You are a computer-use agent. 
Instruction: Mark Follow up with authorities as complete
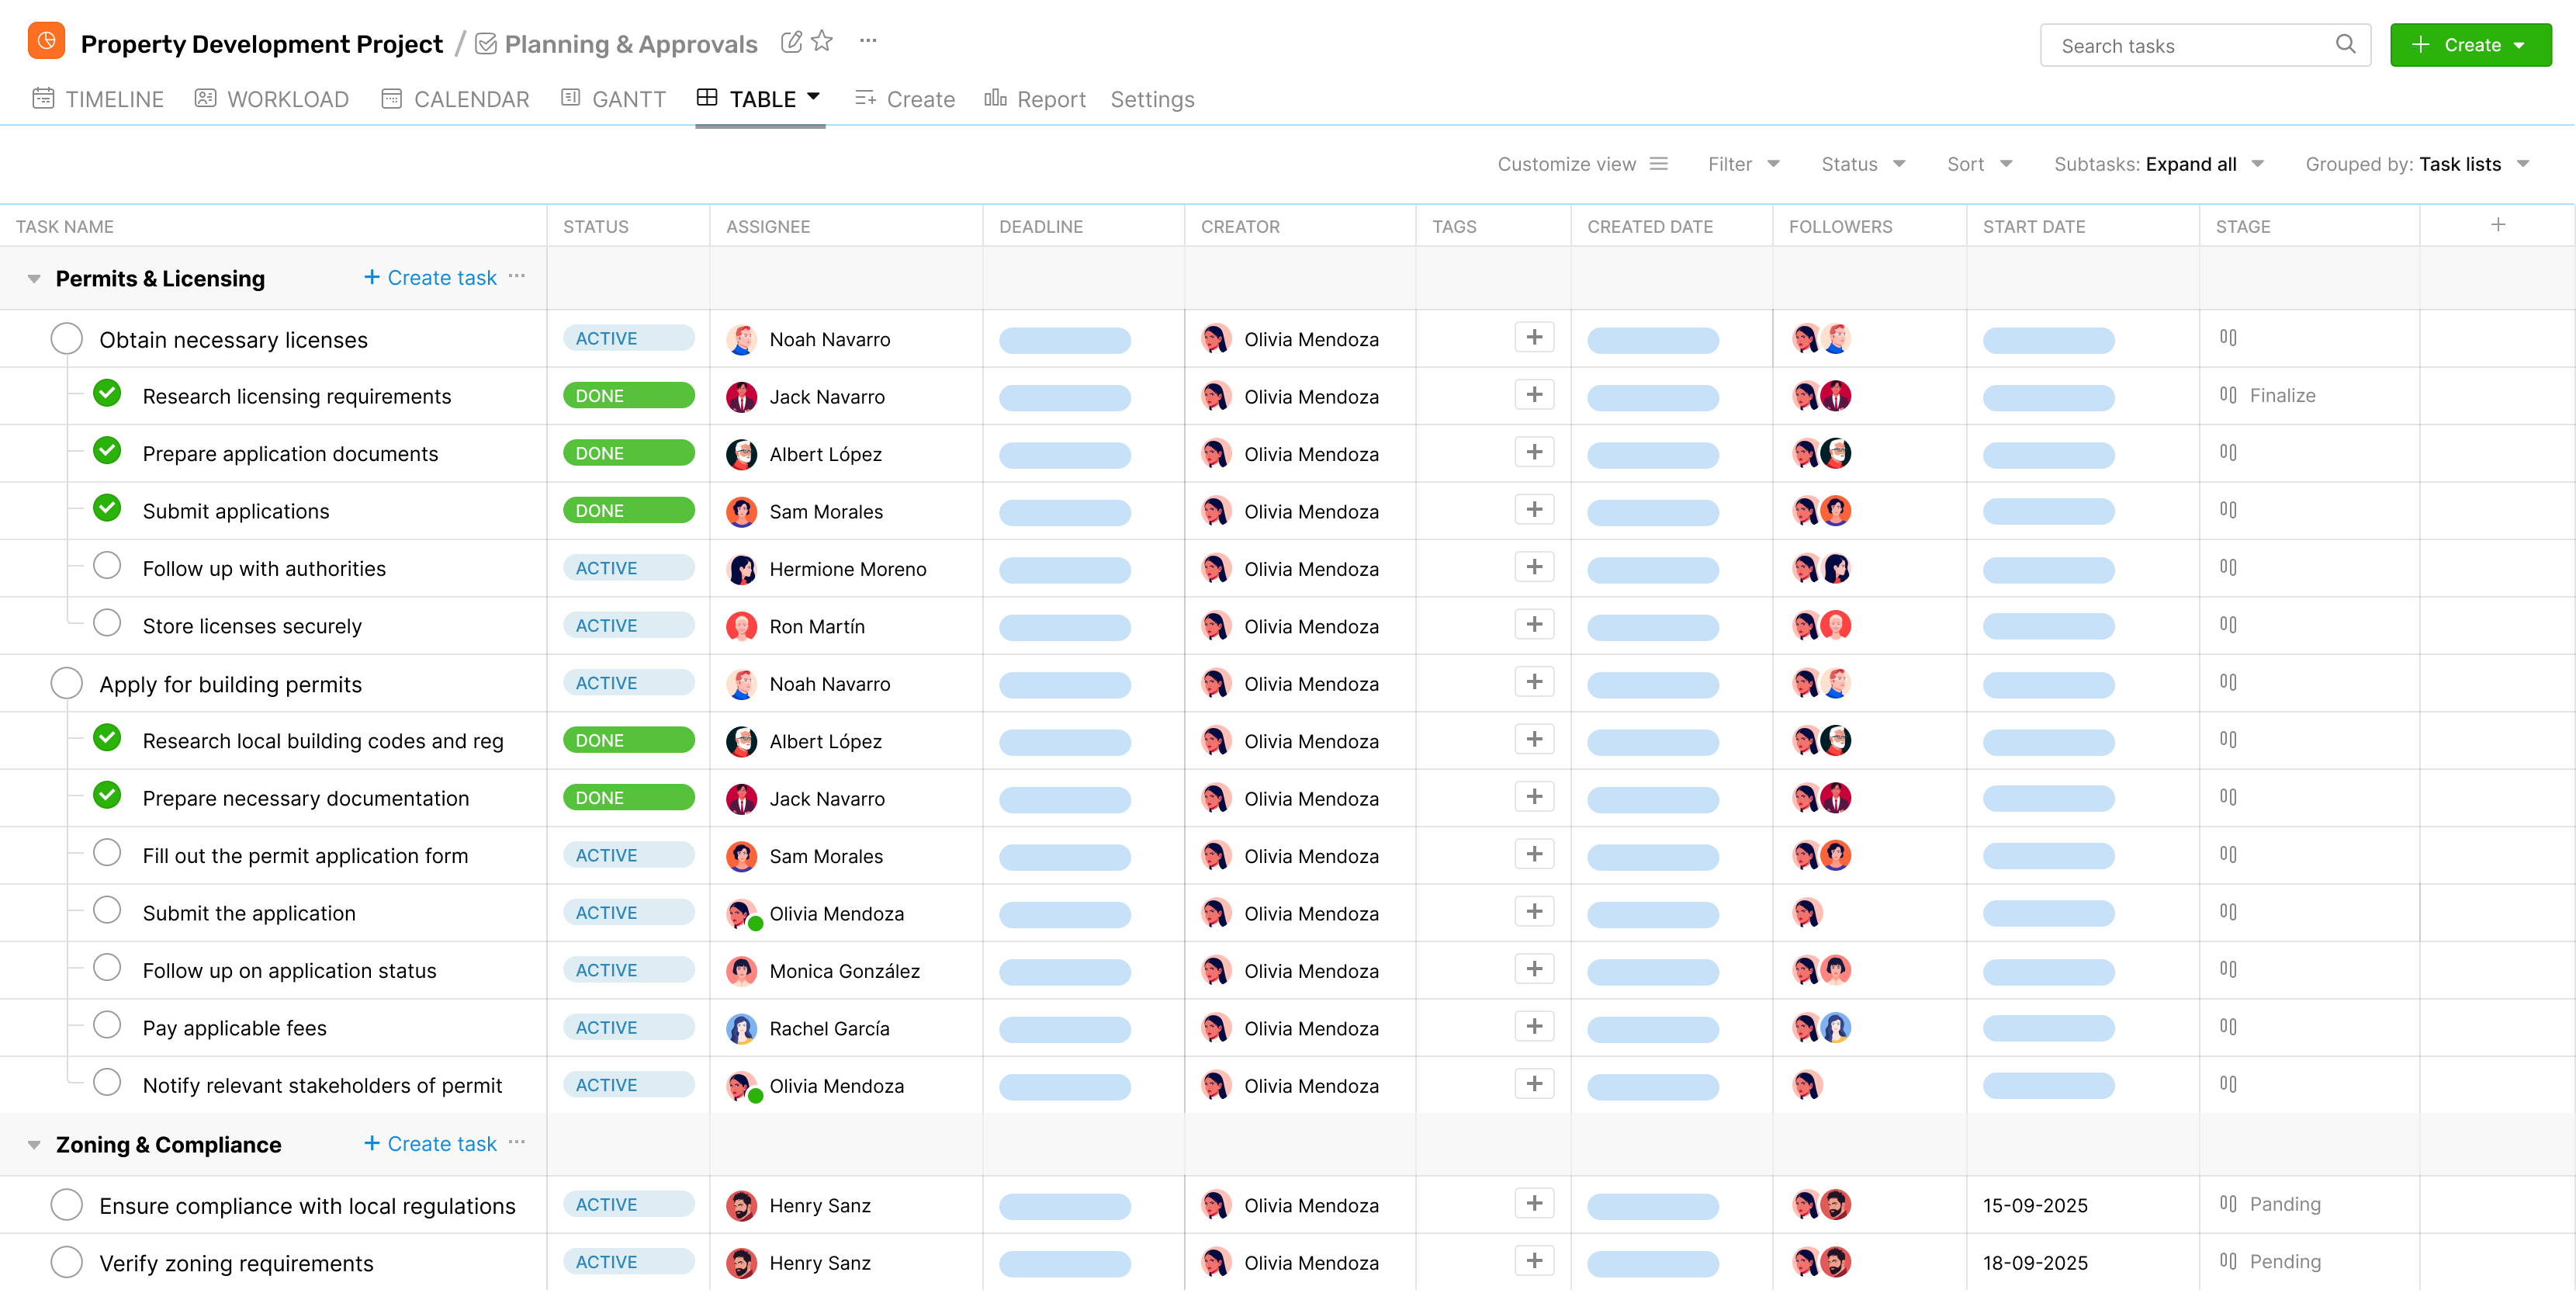click(107, 565)
